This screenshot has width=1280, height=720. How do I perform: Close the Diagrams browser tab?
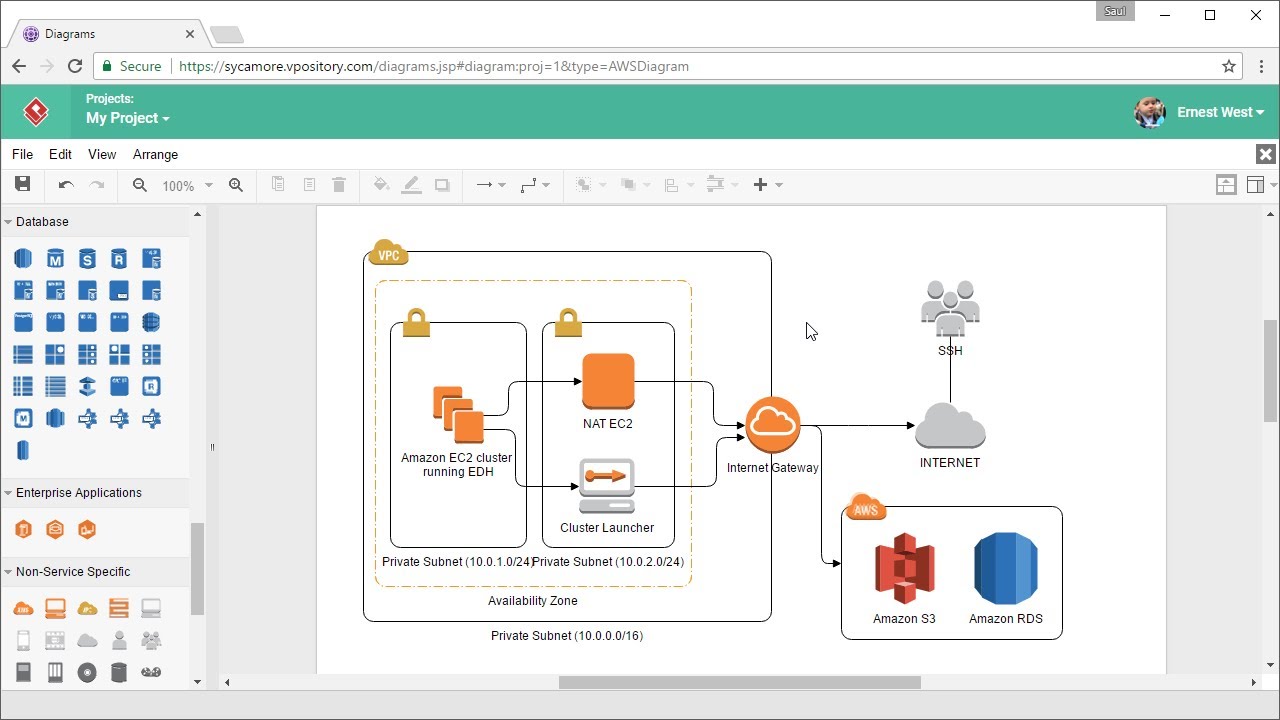point(190,34)
